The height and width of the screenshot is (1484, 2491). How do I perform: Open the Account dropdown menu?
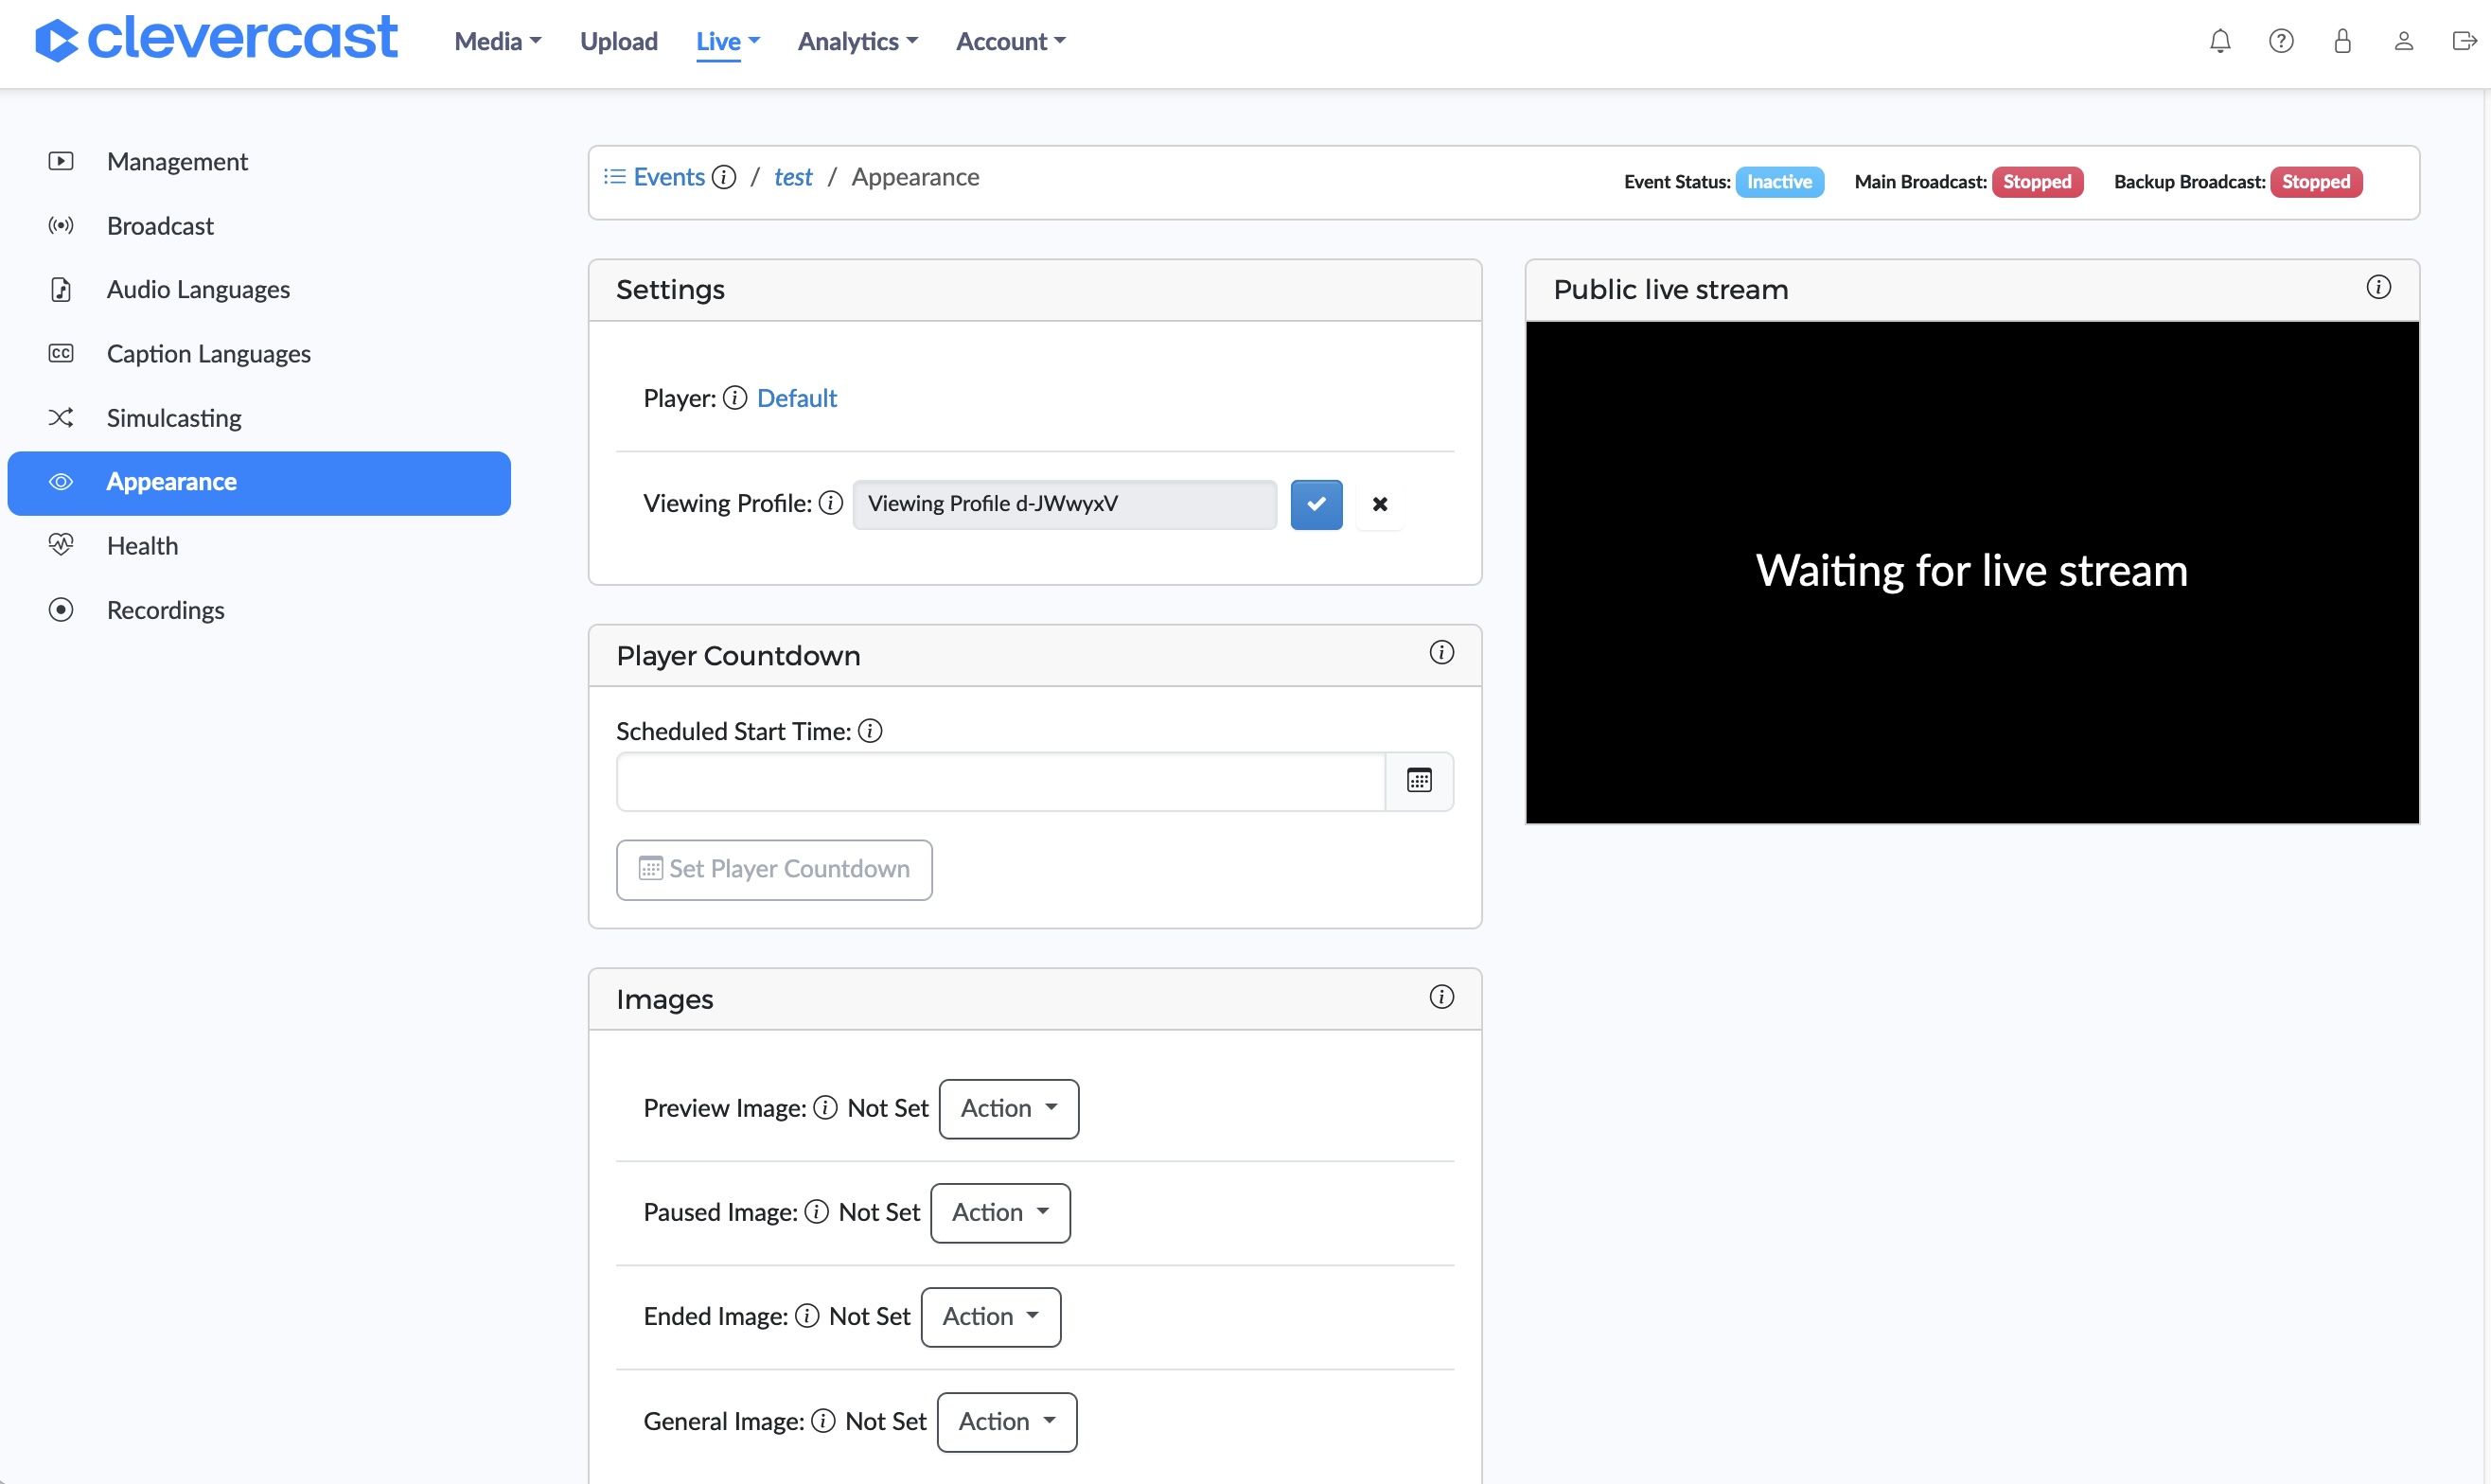click(x=1011, y=41)
